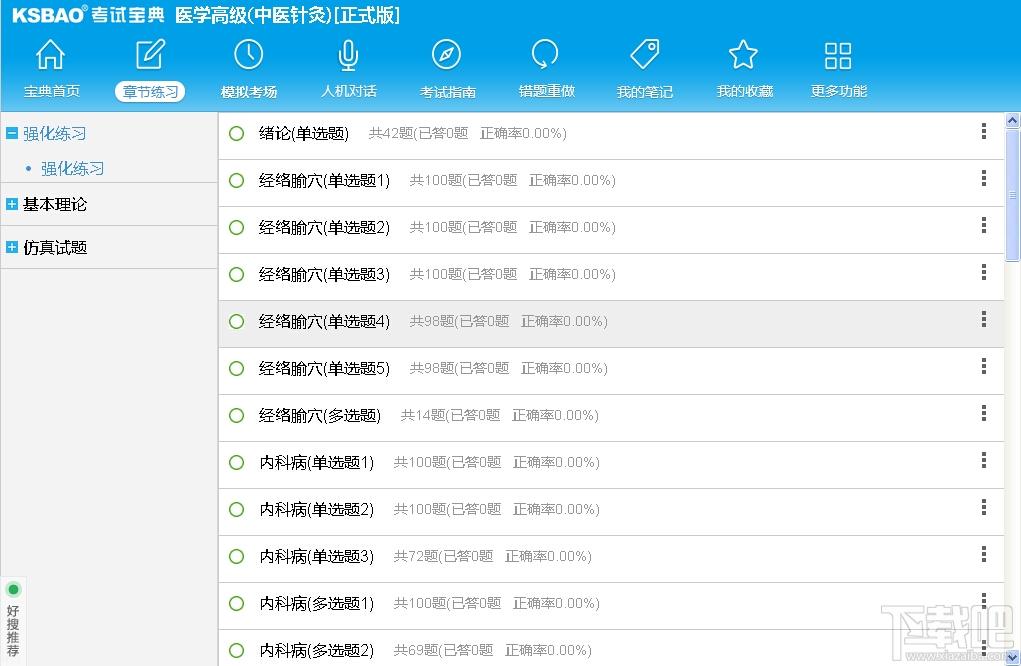Screen dimensions: 1021x666
Task: Click the scrollbar down arrow
Action: pos(1013,658)
